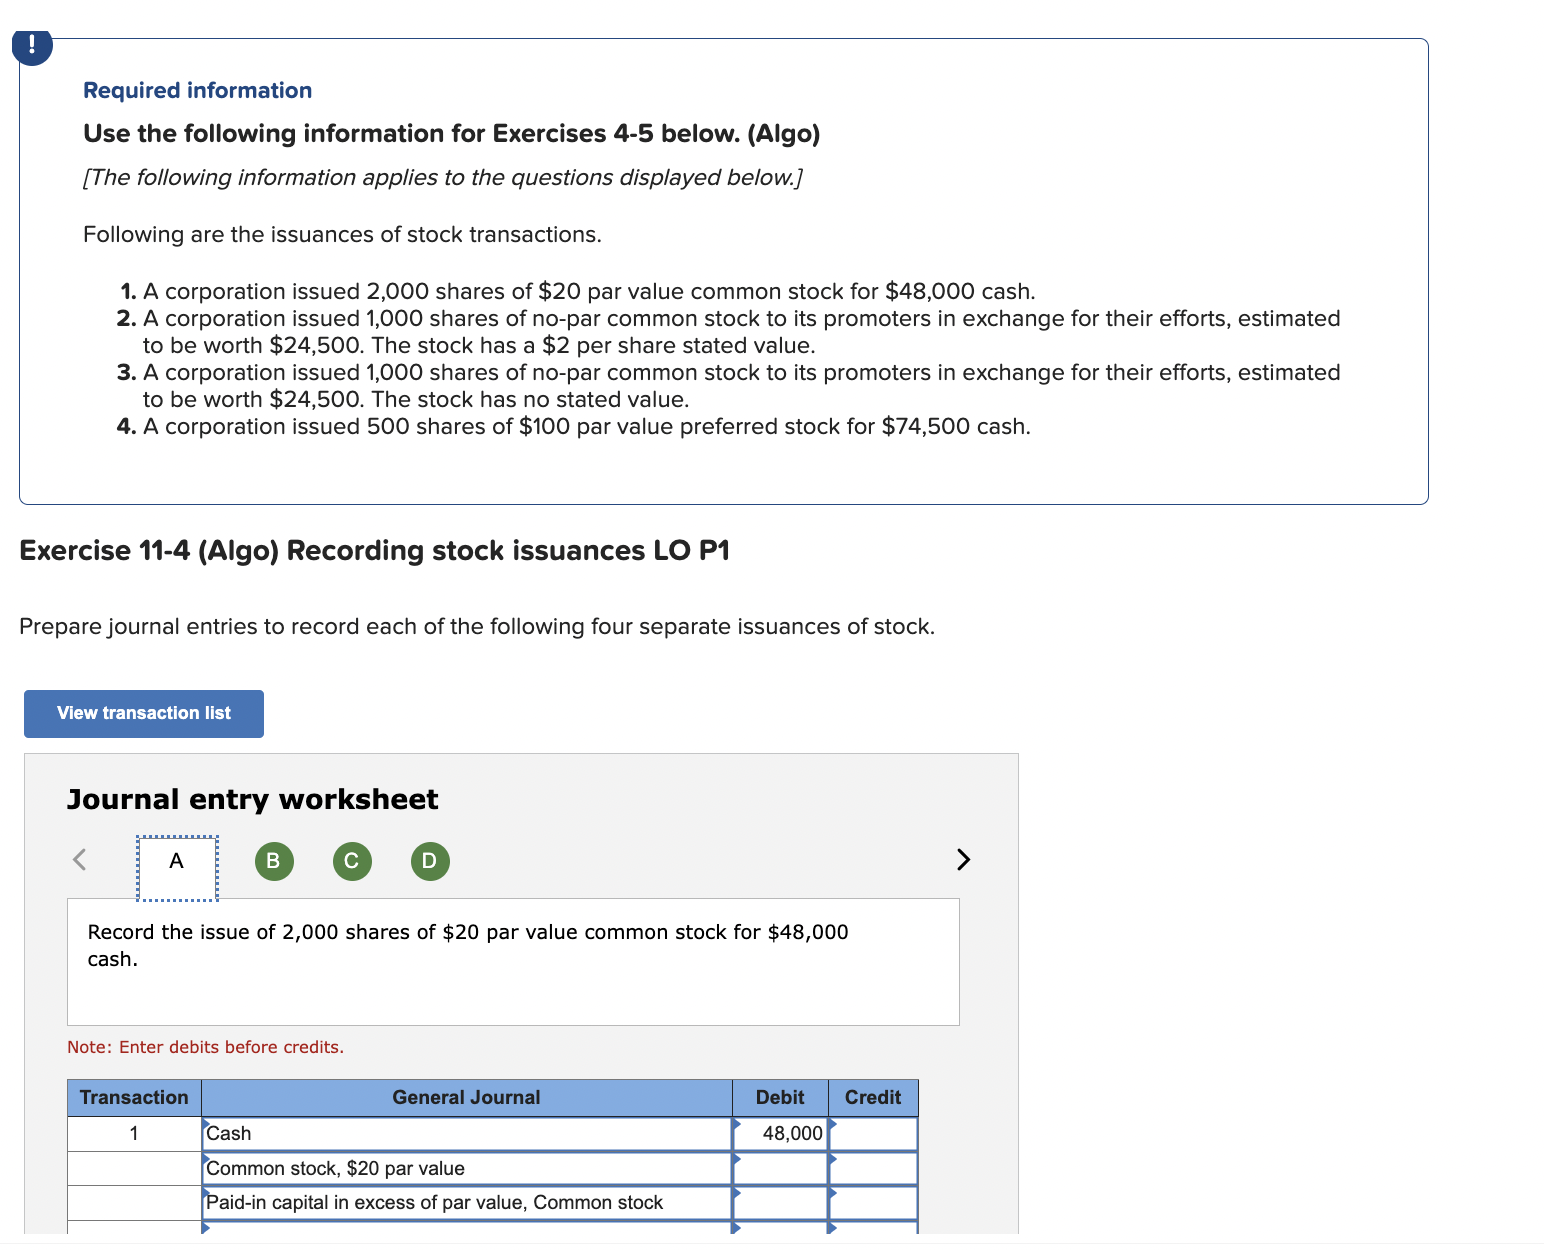The image size is (1544, 1250).
Task: Go to next journal entry arrow
Action: click(963, 859)
